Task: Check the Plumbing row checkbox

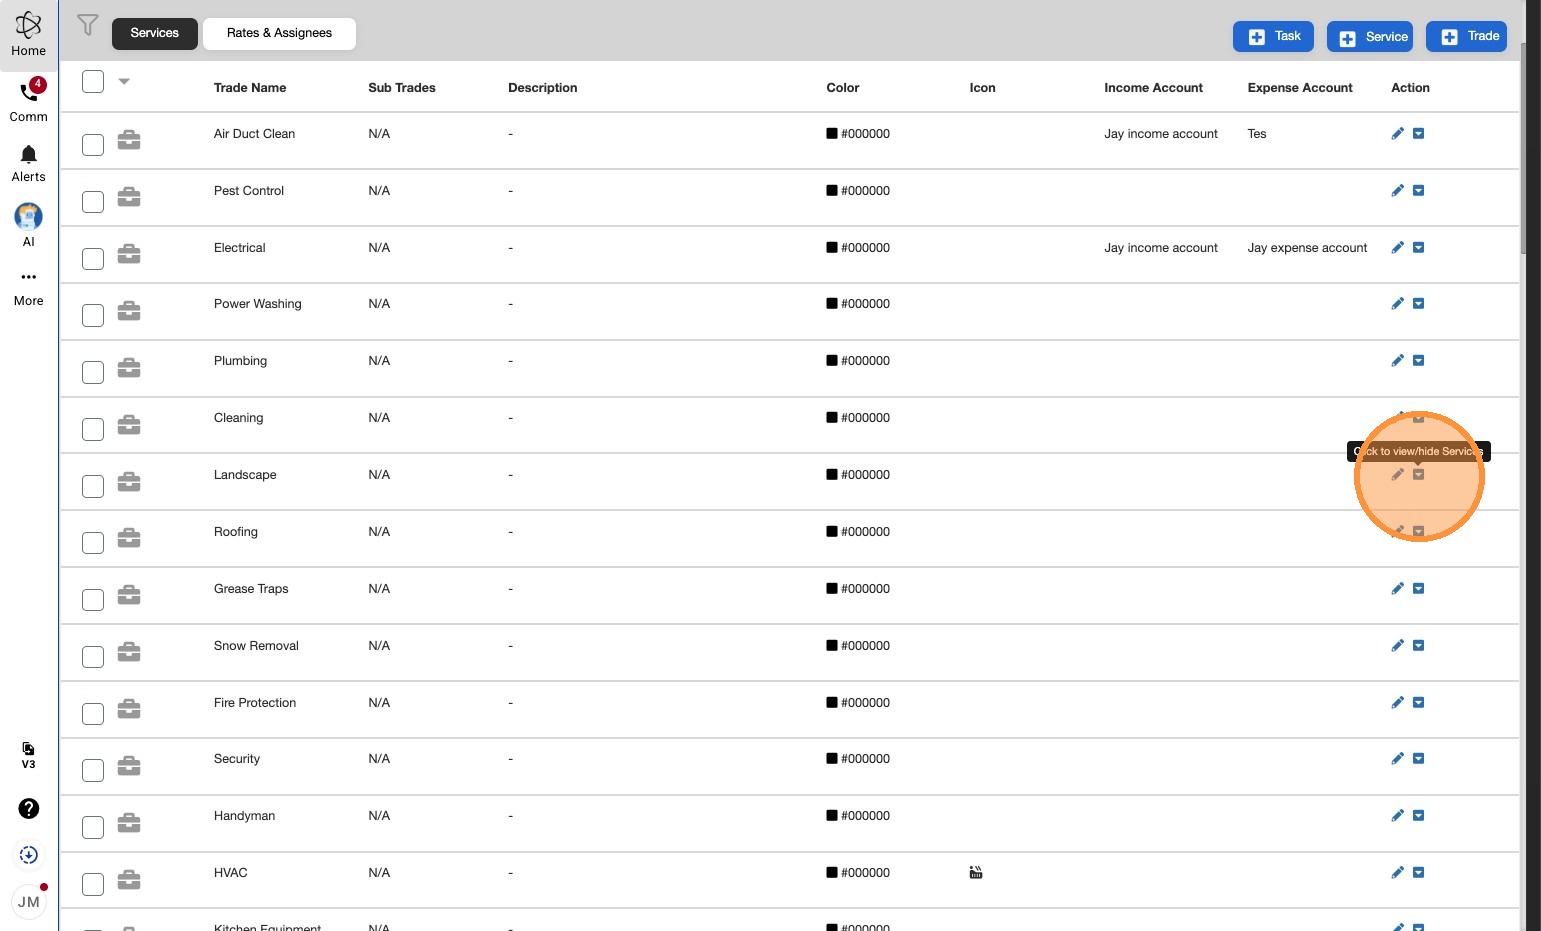Action: [93, 372]
